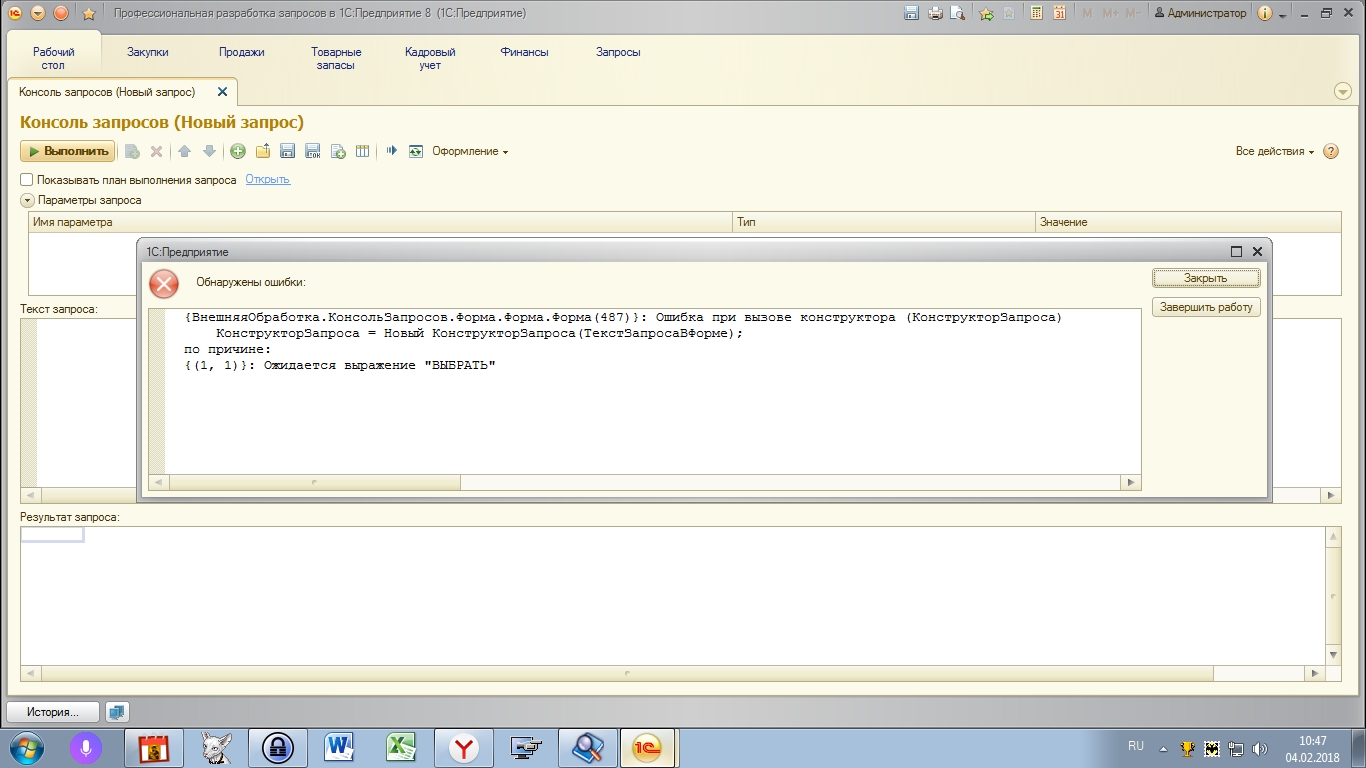
Task: Click the 'Завершить работу' button
Action: 1206,307
